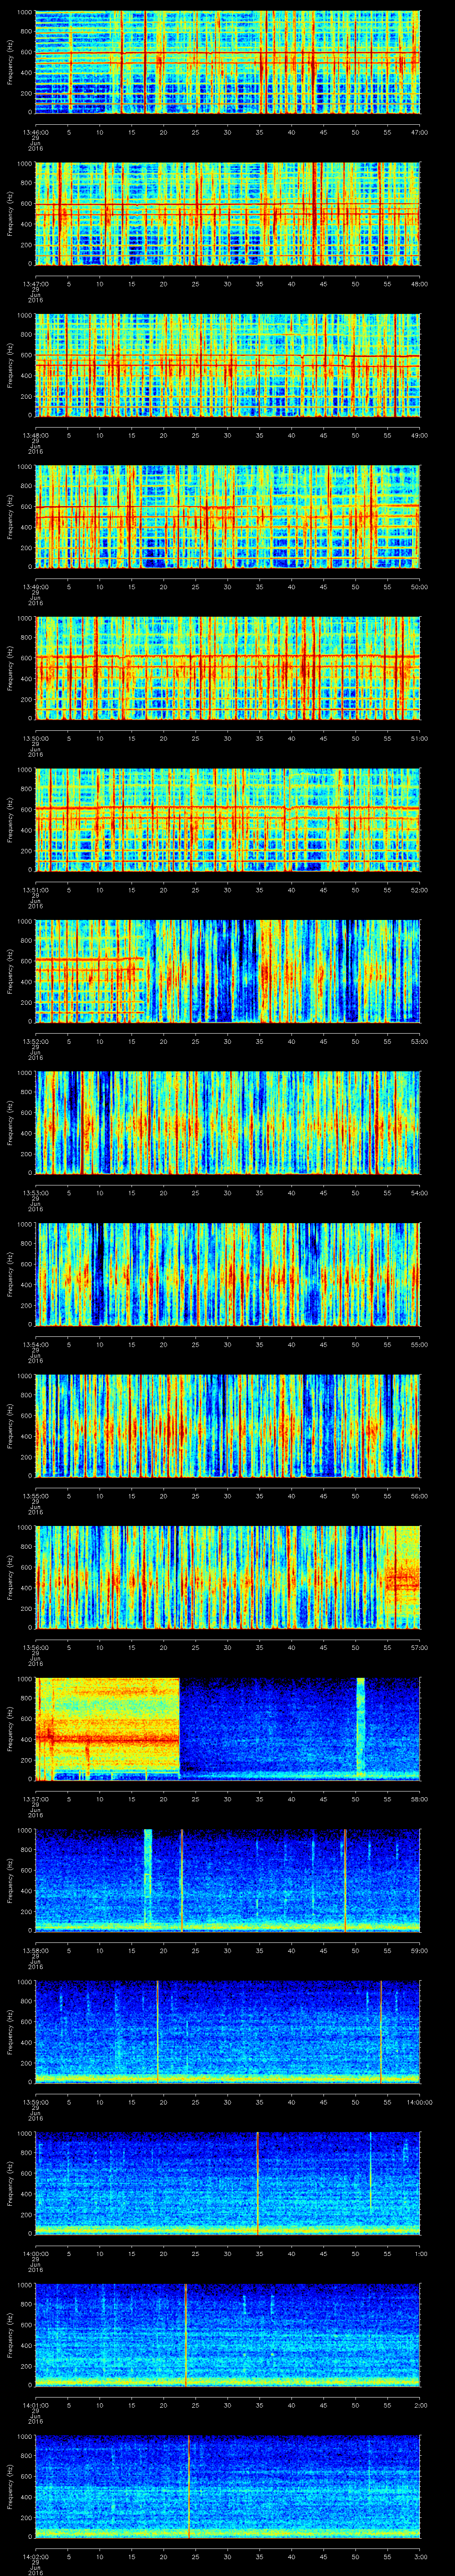Click the '13:49:00' start time label
This screenshot has height=2576, width=455.
[35, 586]
